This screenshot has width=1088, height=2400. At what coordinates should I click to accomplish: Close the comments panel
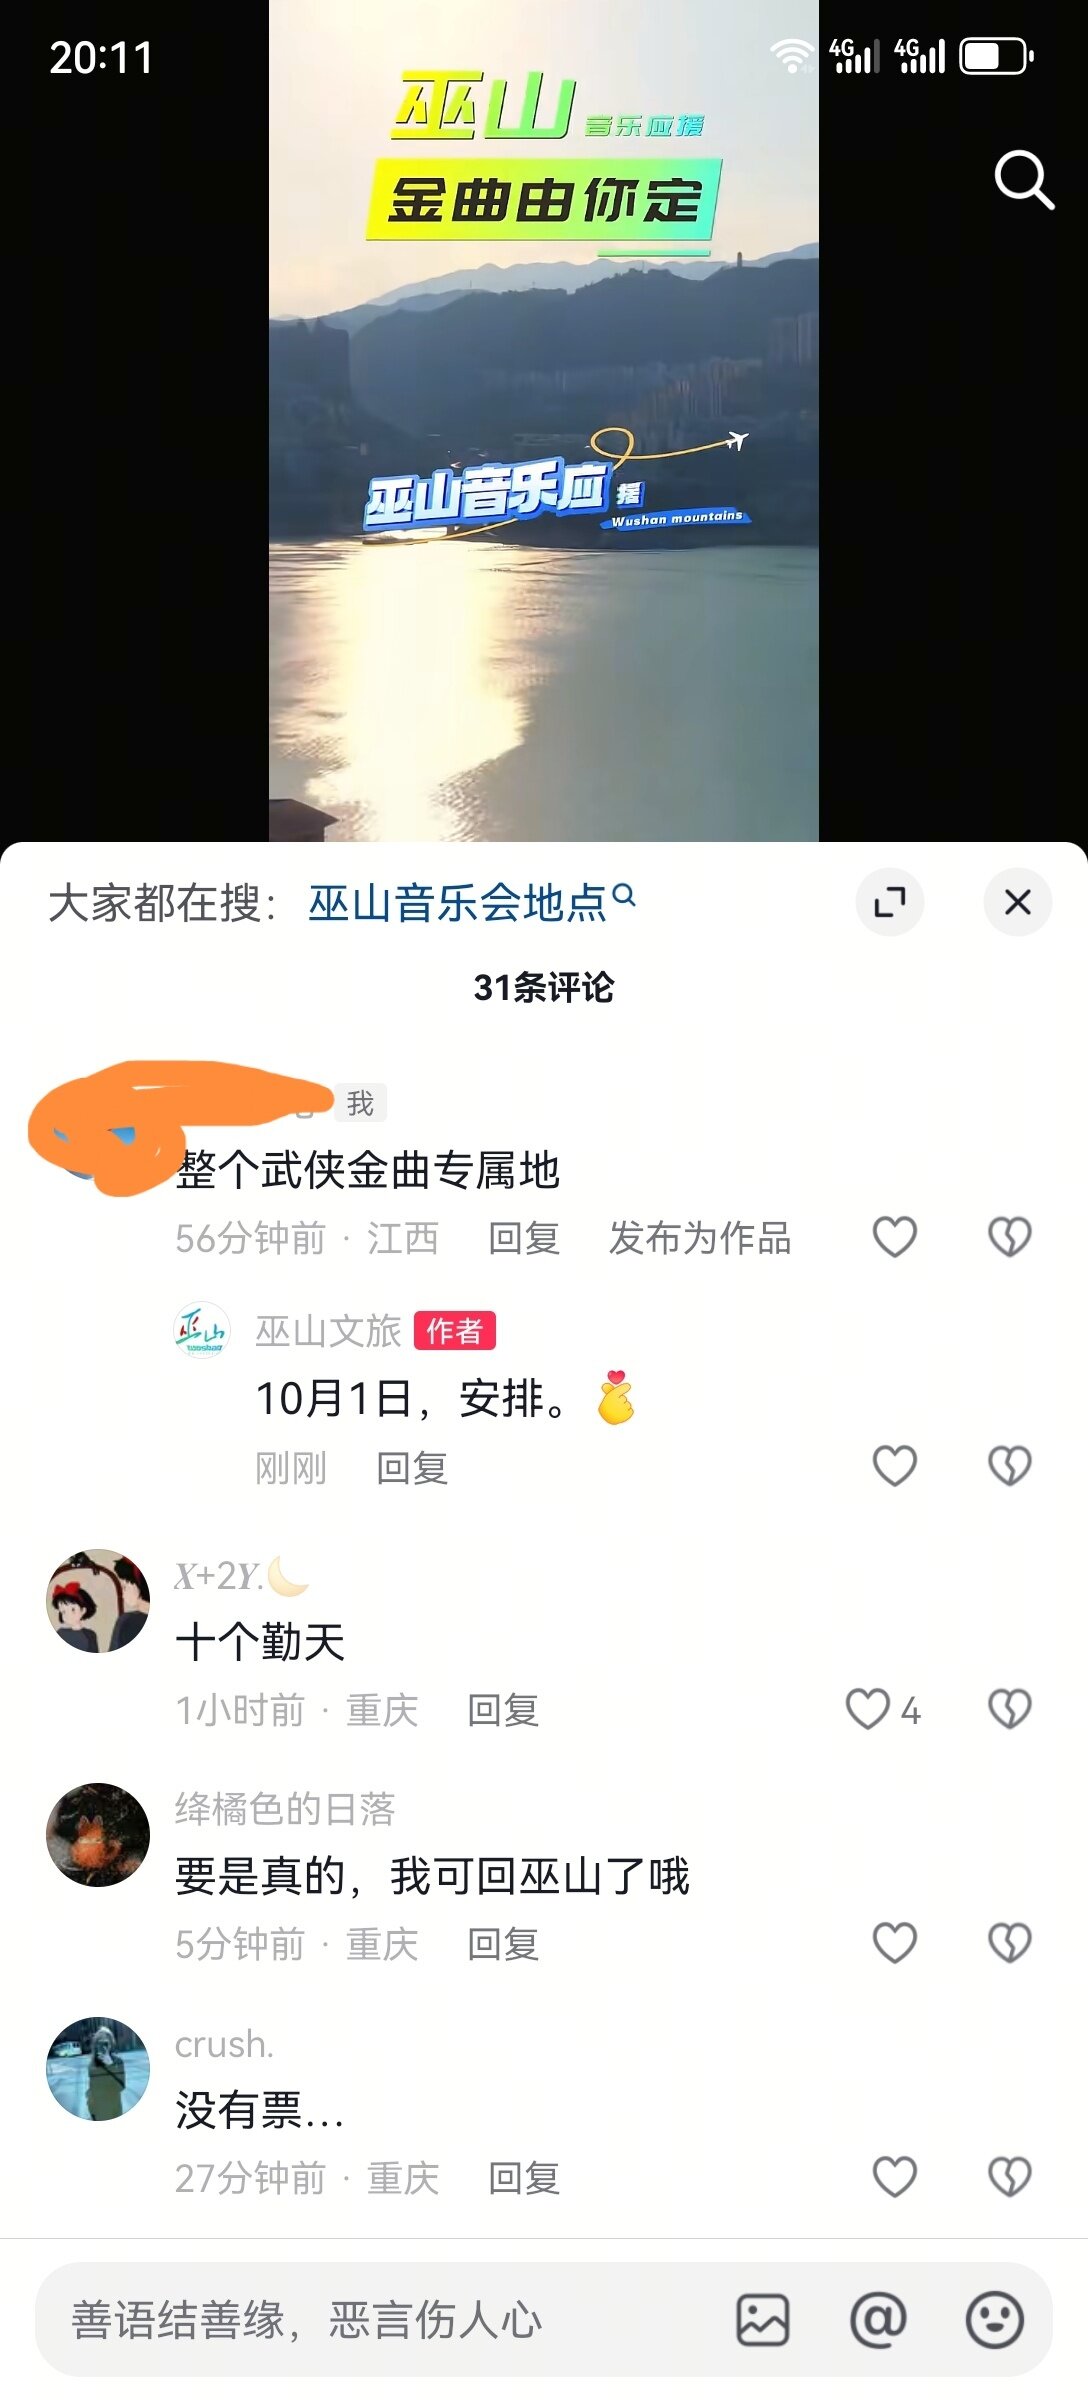[1018, 902]
